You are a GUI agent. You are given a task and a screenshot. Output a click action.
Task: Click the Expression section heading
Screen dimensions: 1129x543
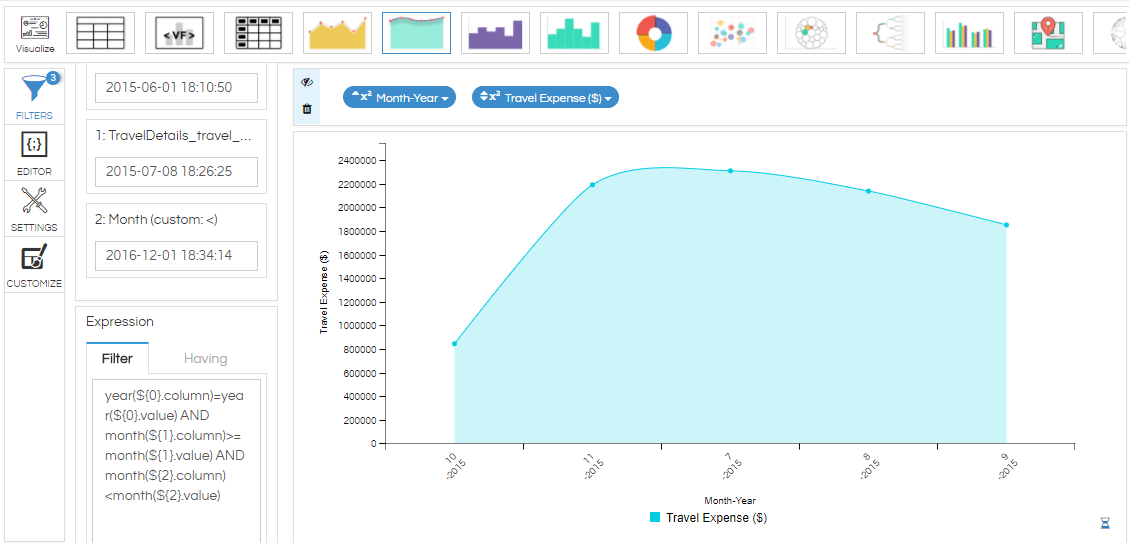tap(120, 321)
